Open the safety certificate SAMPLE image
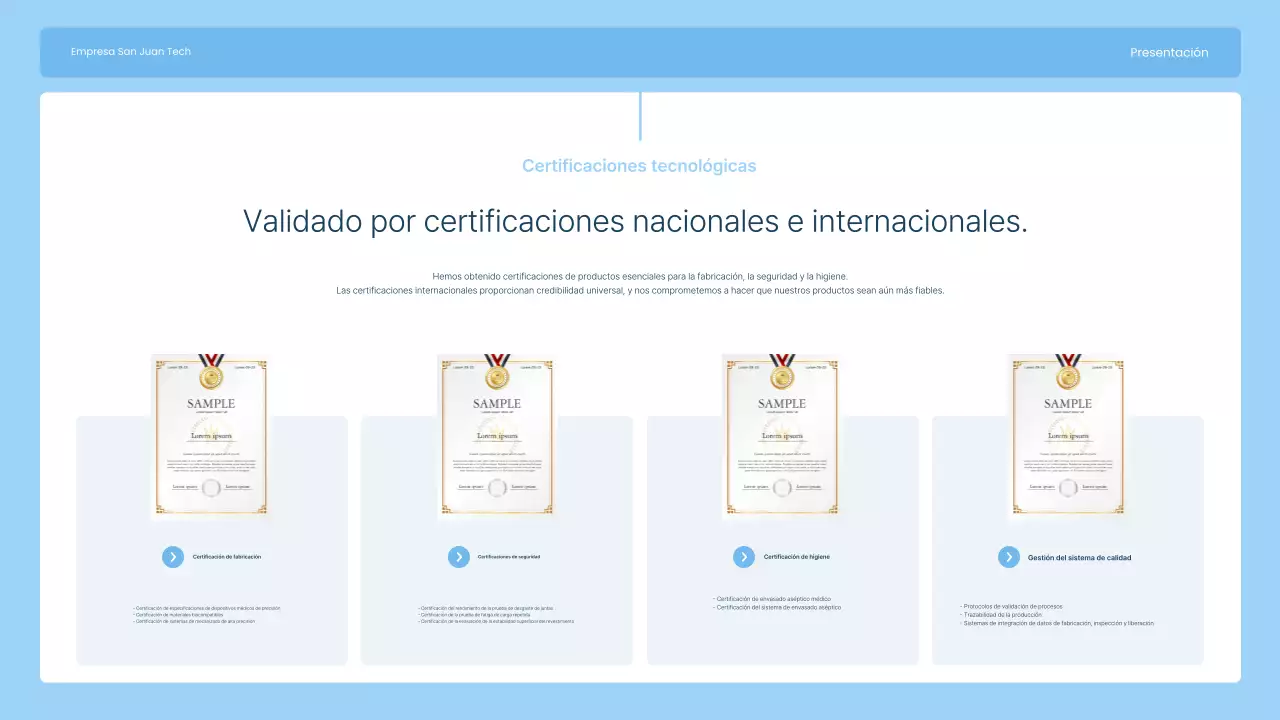This screenshot has width=1280, height=720. [496, 437]
